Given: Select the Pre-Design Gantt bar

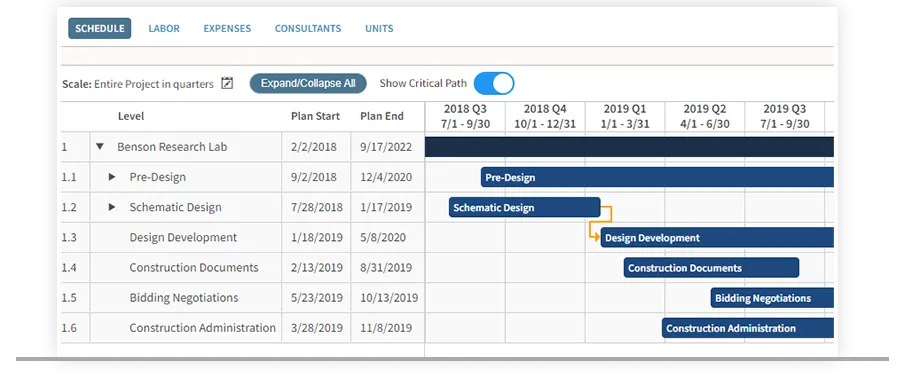Looking at the screenshot, I should (x=657, y=177).
